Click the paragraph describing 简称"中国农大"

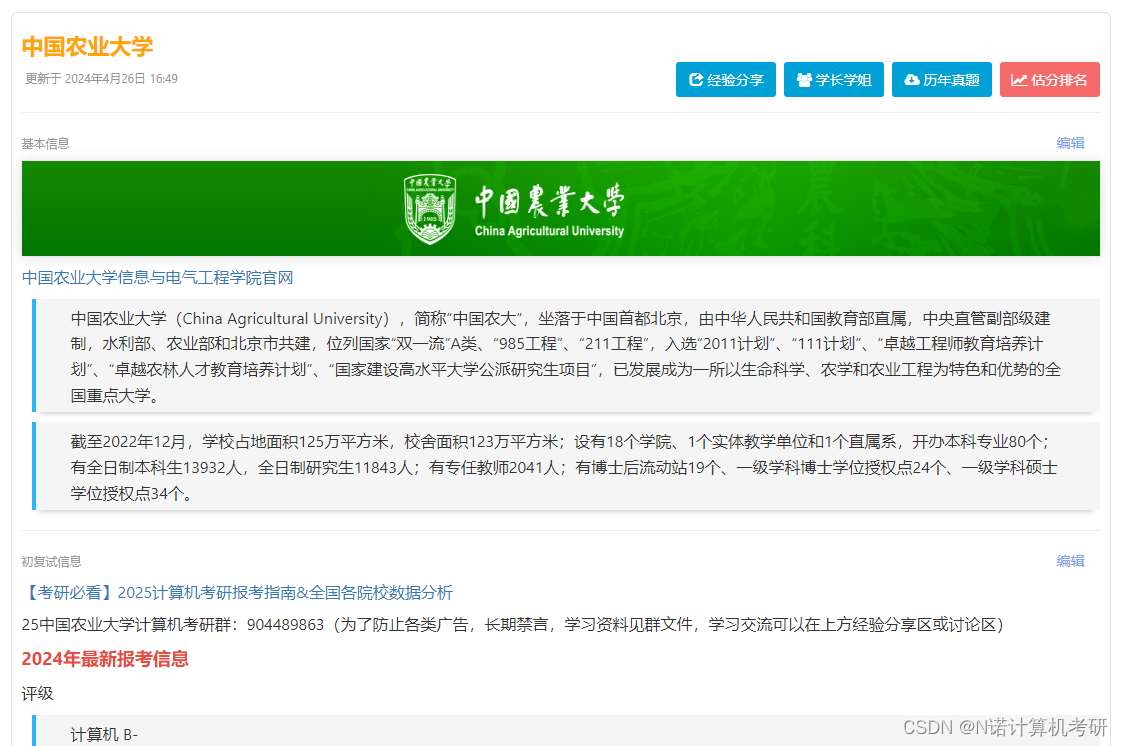(x=566, y=357)
